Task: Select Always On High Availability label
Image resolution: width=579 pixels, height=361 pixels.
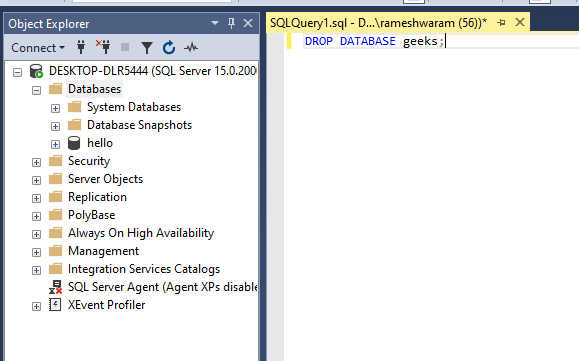Action: click(x=141, y=233)
